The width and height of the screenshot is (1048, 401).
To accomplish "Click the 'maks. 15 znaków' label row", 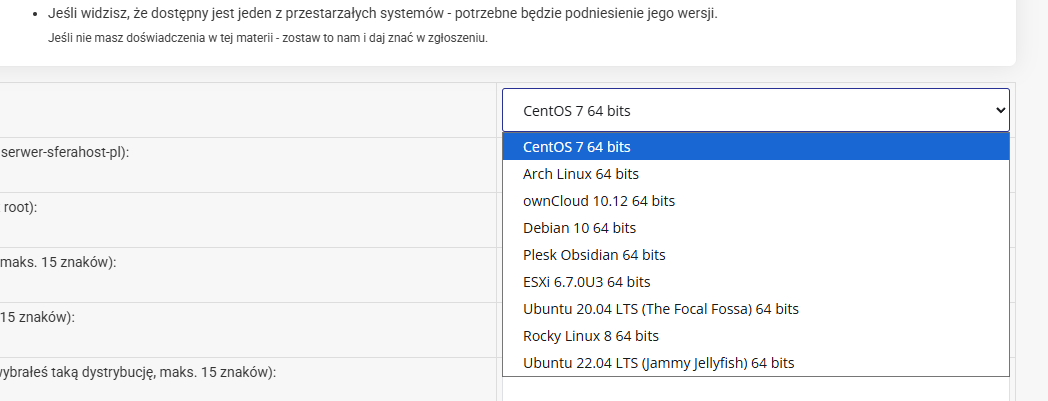I will tap(58, 263).
